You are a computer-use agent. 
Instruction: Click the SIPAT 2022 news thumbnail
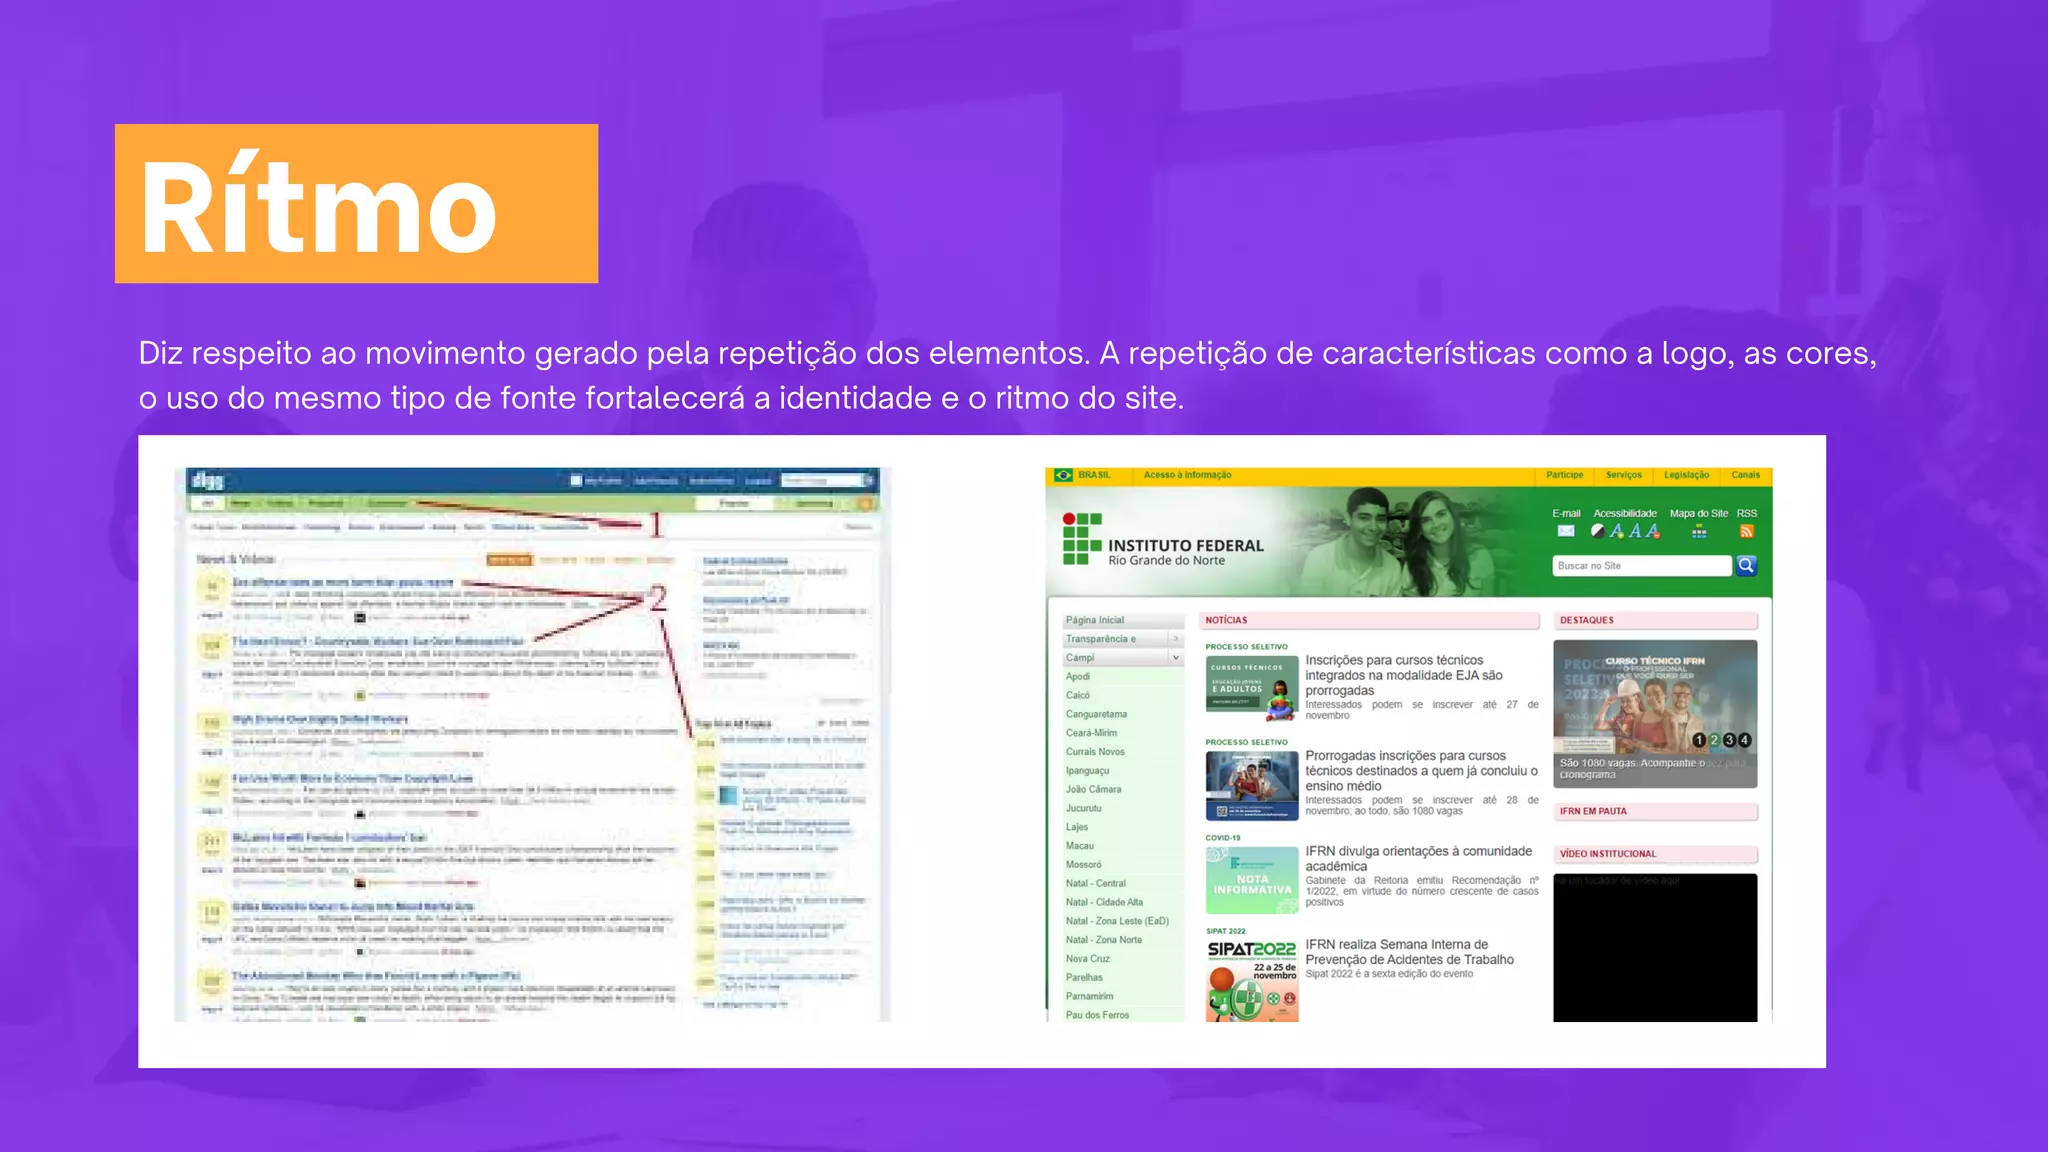click(x=1252, y=980)
